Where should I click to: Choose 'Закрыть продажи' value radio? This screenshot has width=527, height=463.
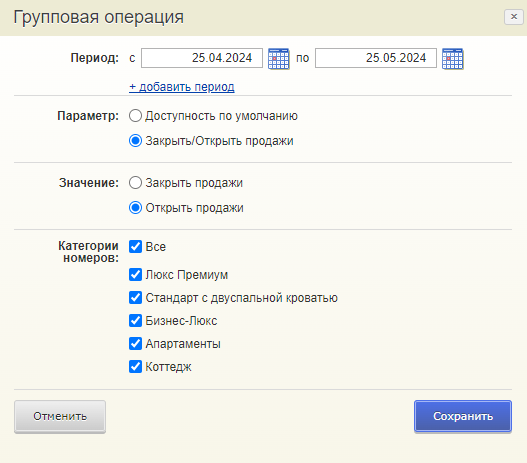(x=135, y=183)
